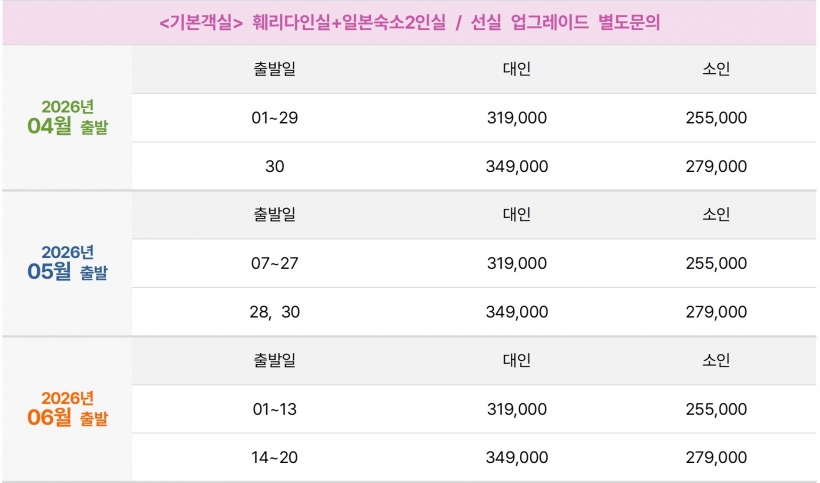Select child price 255,000 for June 01~13
The image size is (820, 483).
click(716, 409)
